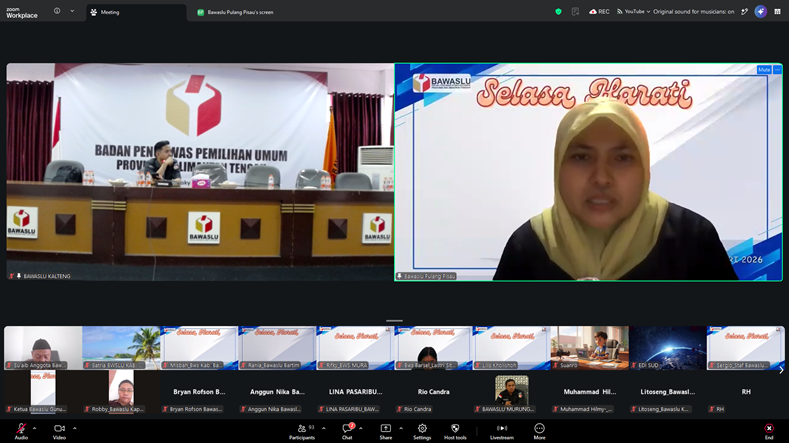
Task: Expand the dropdown chevron next to info icon
Action: (72, 11)
